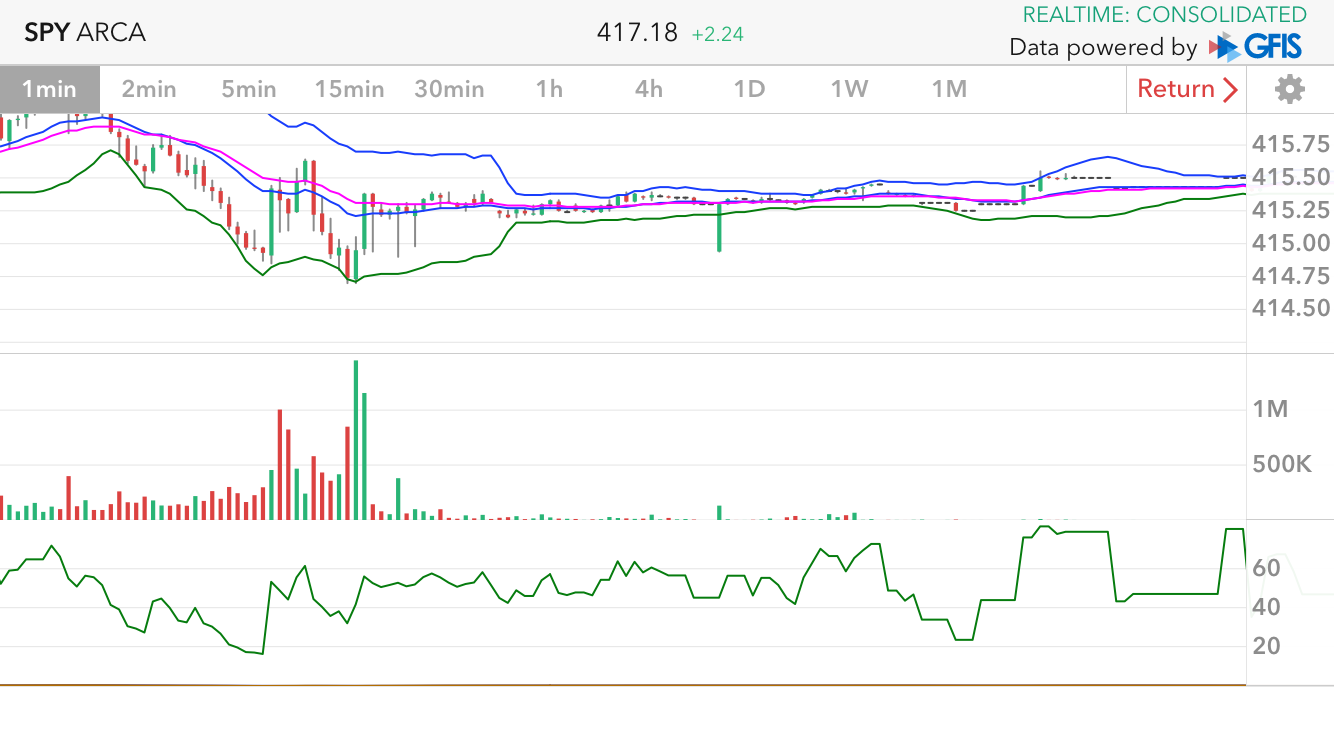Select the 1D chart interval

(x=749, y=89)
